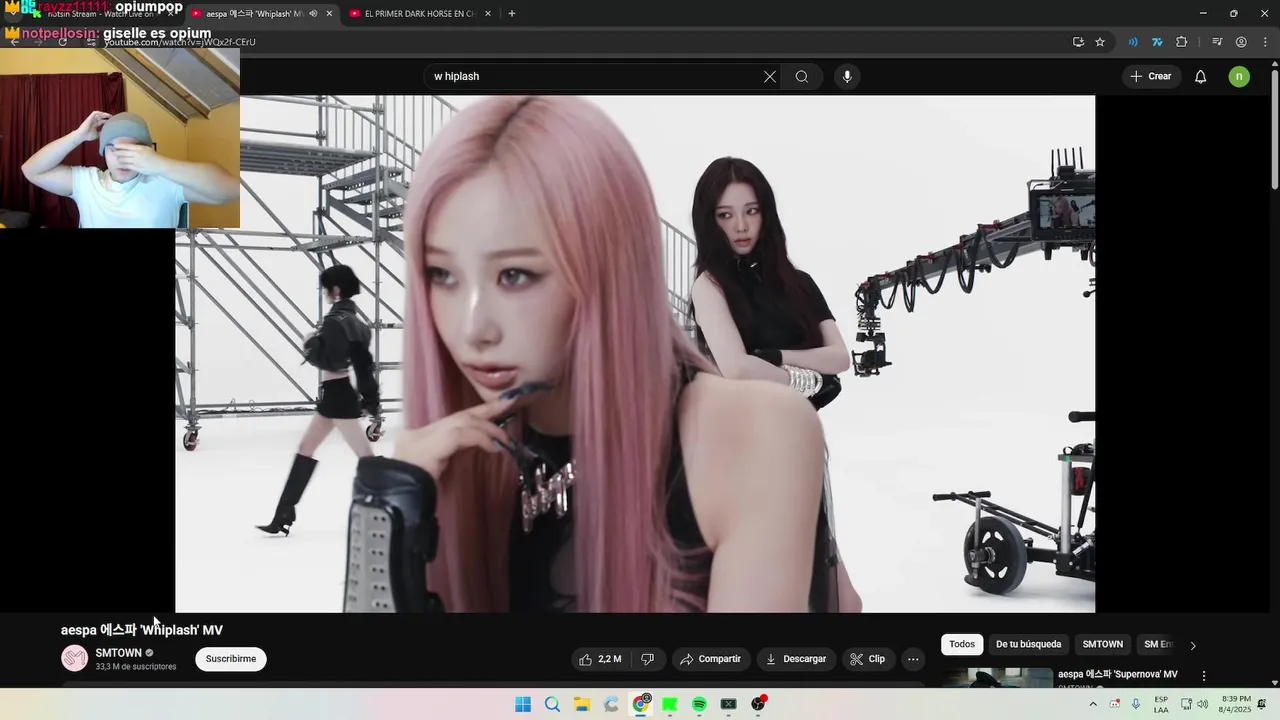This screenshot has height=720, width=1280.
Task: Open the Chrome profile icon
Action: tap(1241, 42)
